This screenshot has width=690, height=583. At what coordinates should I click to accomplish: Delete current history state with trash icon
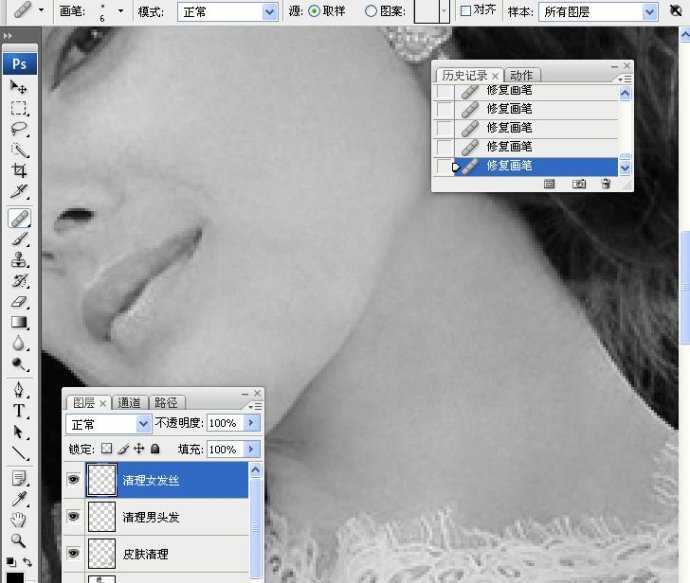tap(606, 183)
